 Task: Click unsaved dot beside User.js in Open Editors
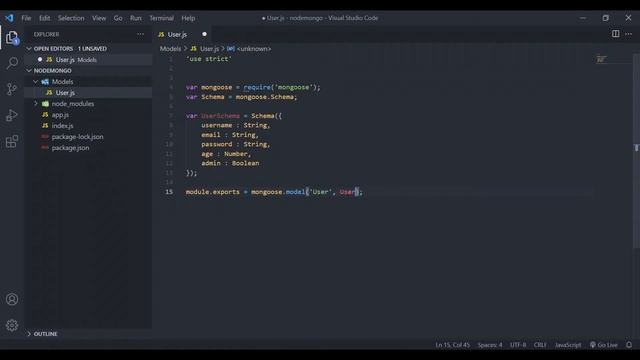[40, 60]
